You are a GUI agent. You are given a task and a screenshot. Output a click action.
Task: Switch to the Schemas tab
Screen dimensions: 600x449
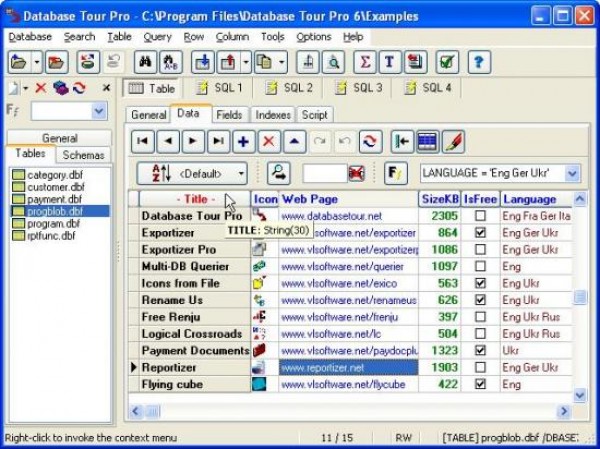coord(83,155)
